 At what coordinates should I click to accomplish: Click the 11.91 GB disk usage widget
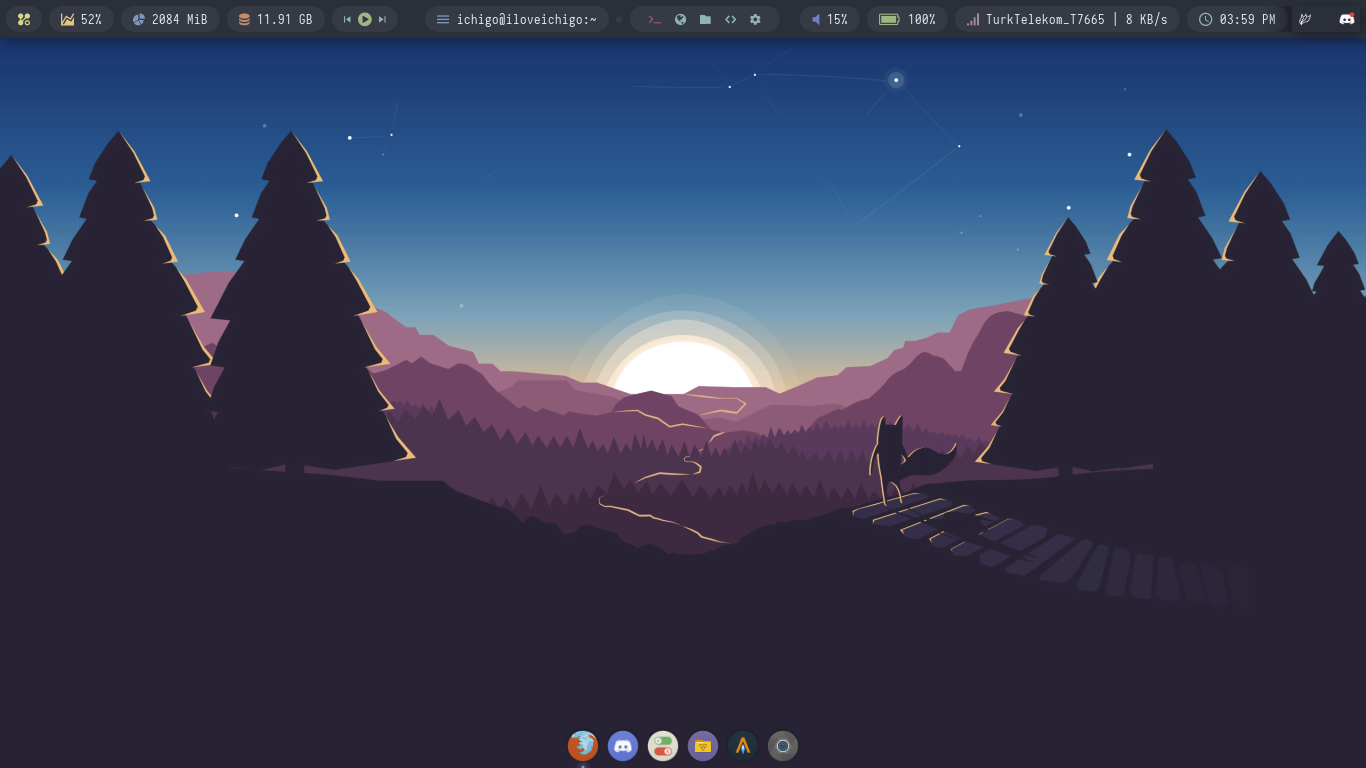point(275,19)
